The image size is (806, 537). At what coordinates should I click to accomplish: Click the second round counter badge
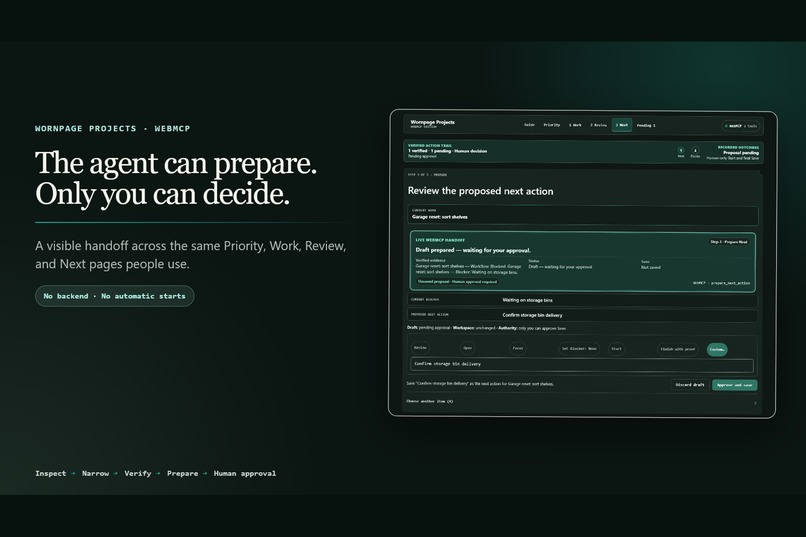tap(695, 151)
